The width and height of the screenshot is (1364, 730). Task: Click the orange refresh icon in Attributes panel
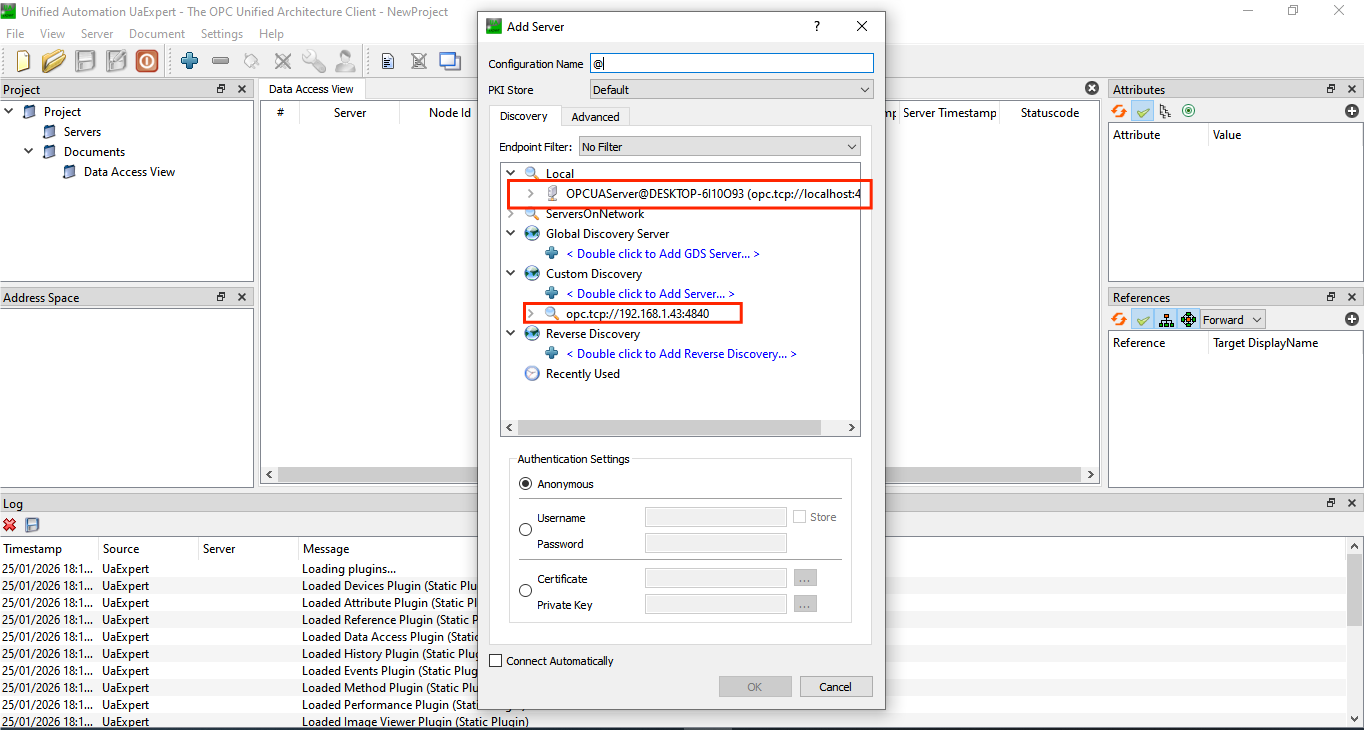coord(1120,111)
